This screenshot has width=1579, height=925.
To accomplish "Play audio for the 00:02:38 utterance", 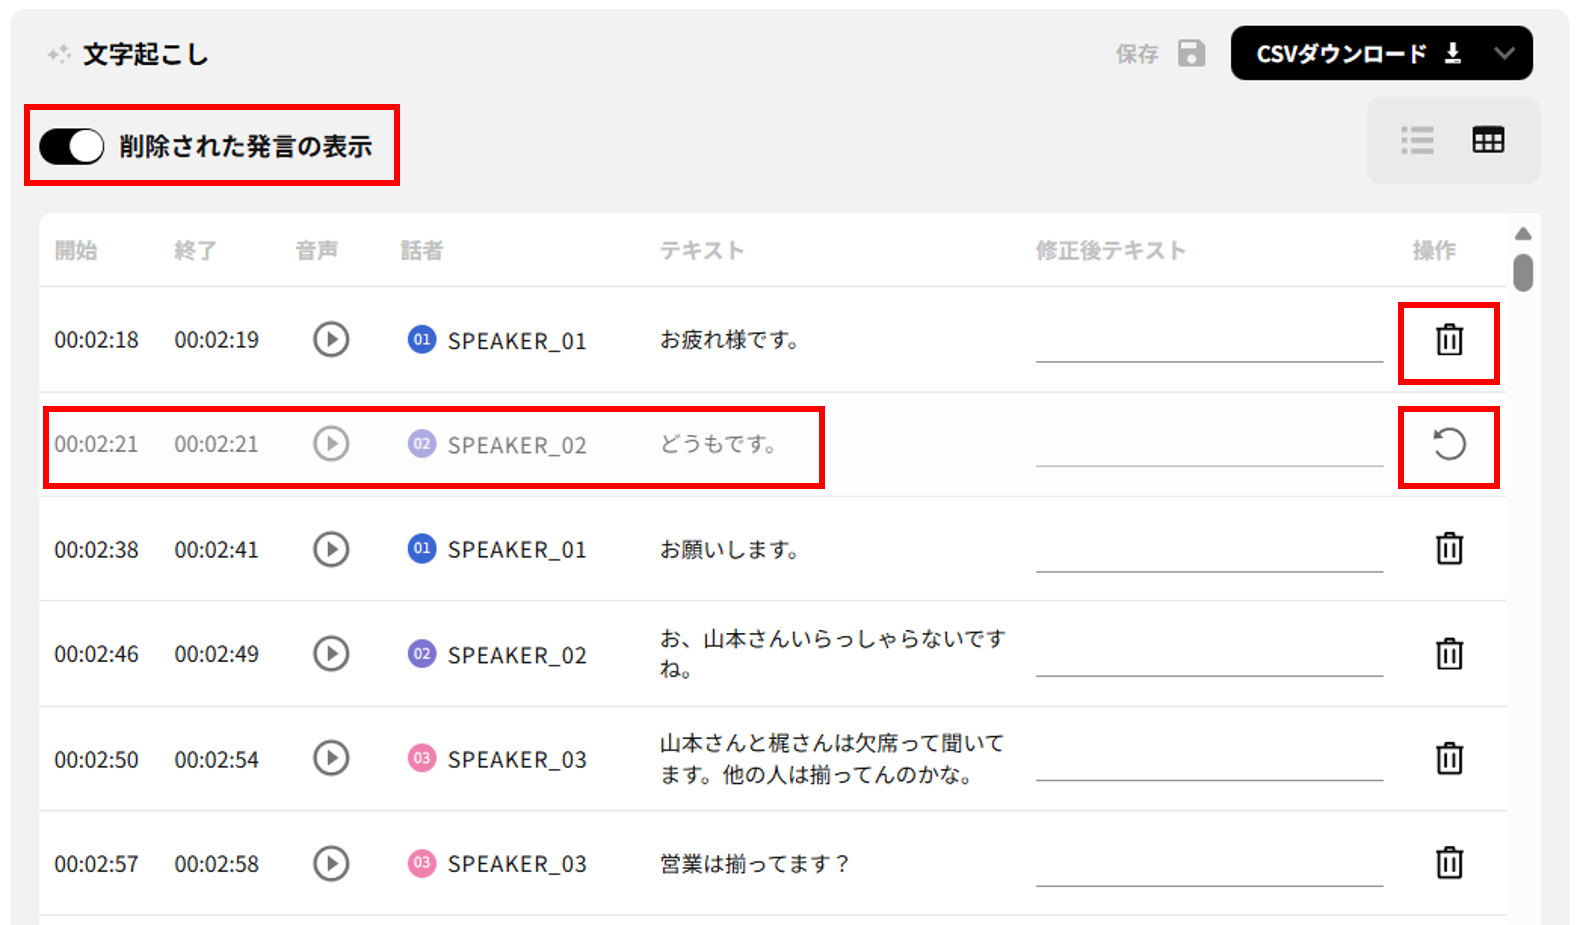I will pos(331,549).
